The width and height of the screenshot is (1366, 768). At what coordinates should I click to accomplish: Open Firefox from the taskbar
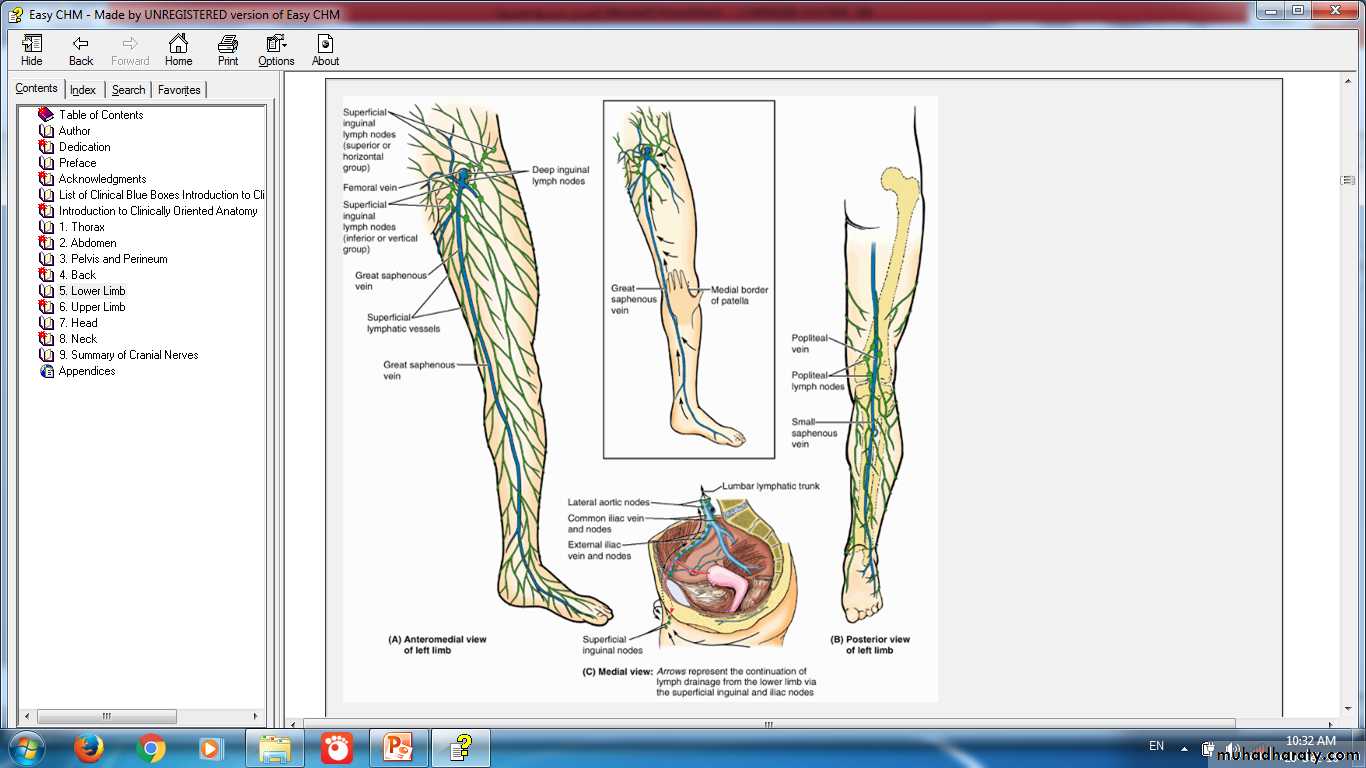(x=90, y=747)
